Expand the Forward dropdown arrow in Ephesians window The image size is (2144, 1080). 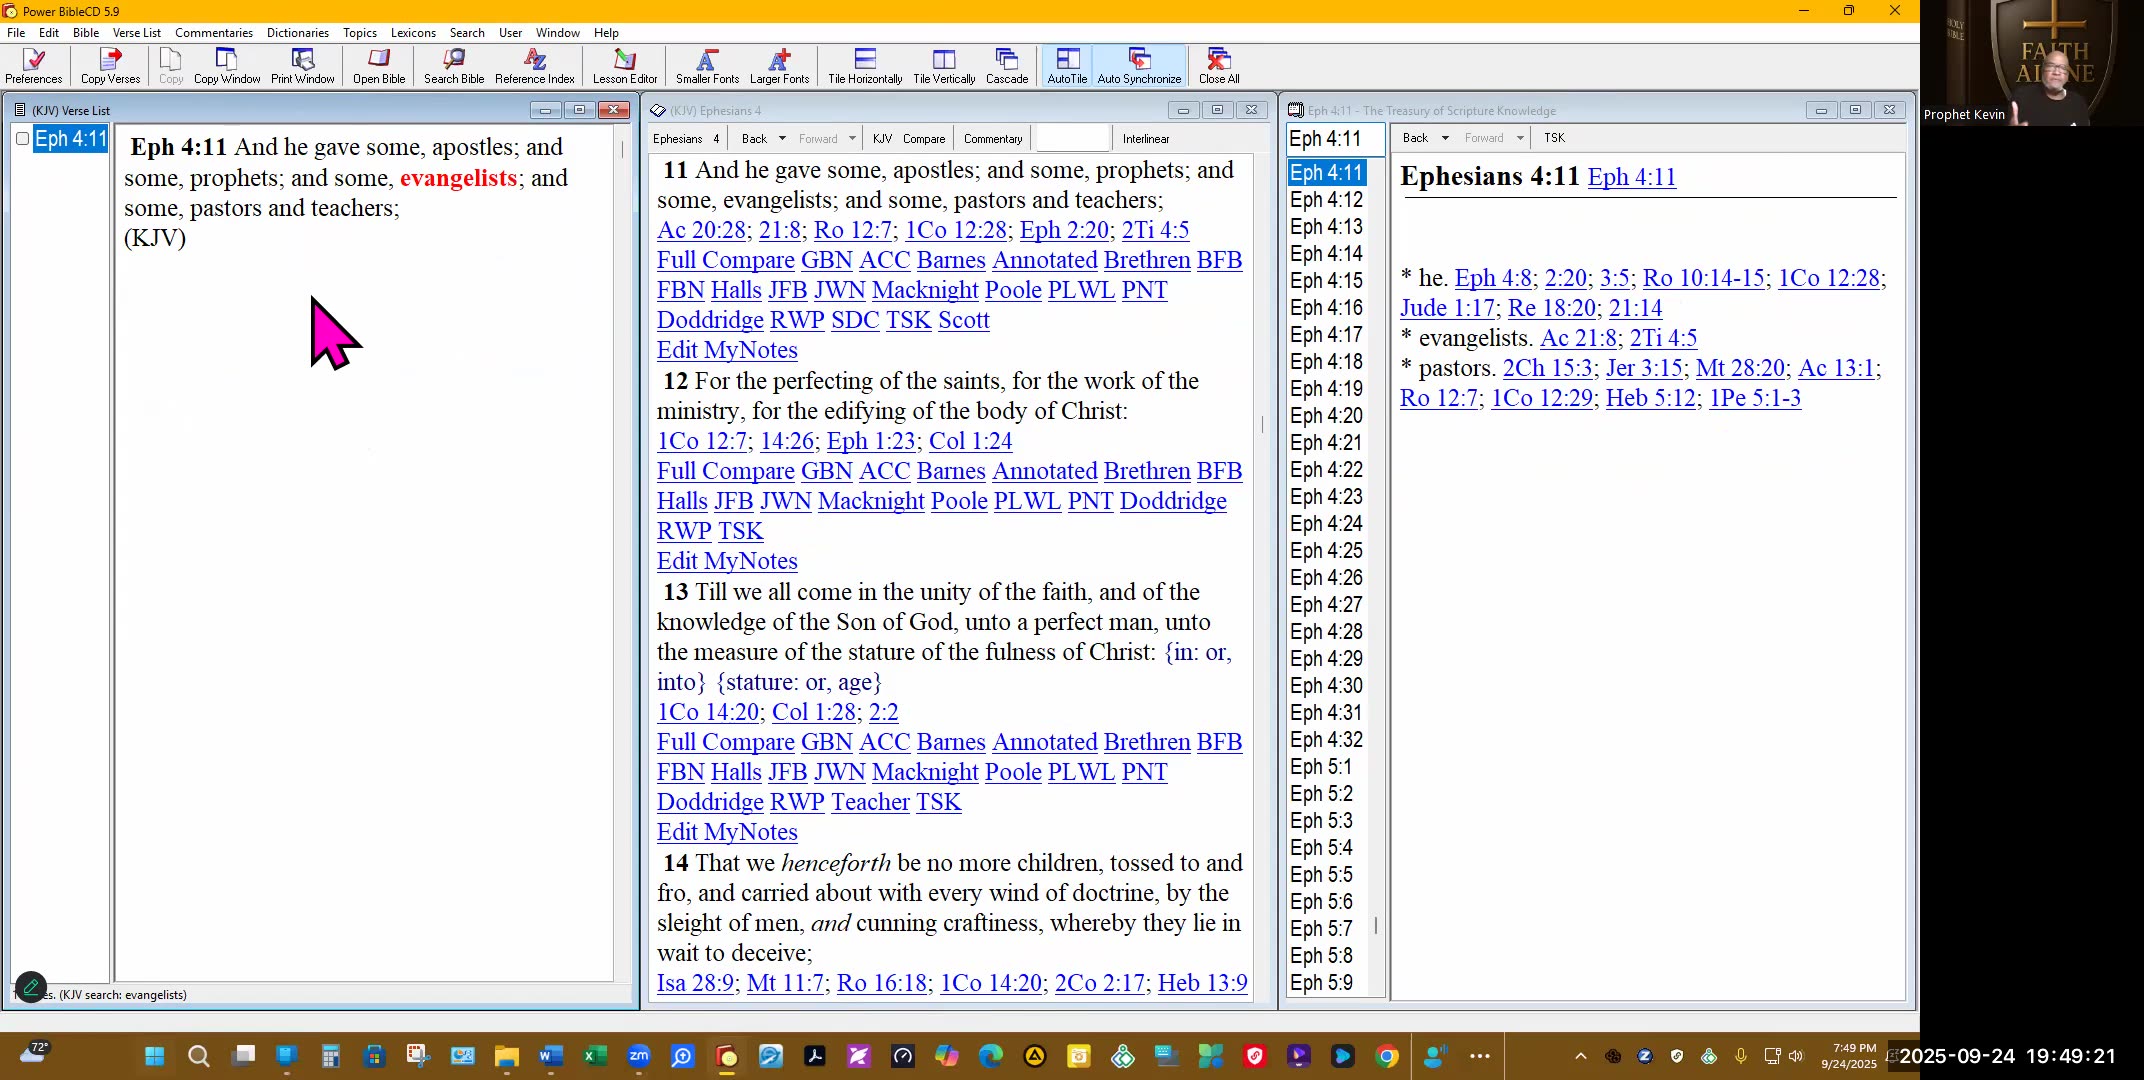[852, 139]
